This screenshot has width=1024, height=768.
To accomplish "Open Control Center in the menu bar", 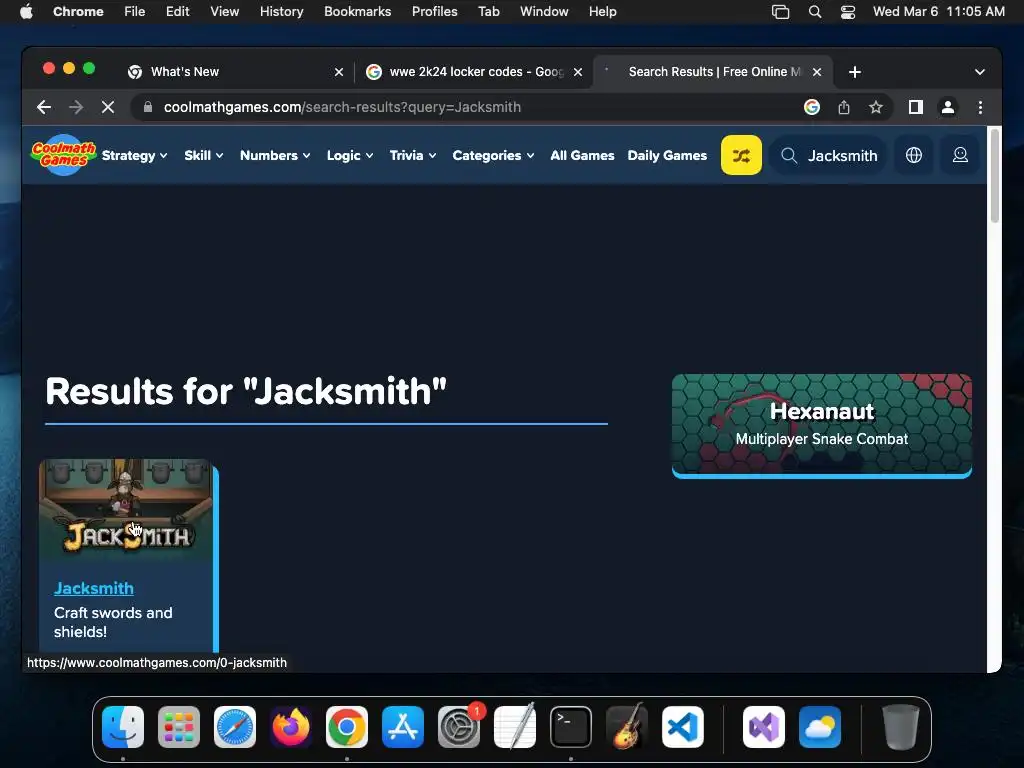I will pos(848,12).
